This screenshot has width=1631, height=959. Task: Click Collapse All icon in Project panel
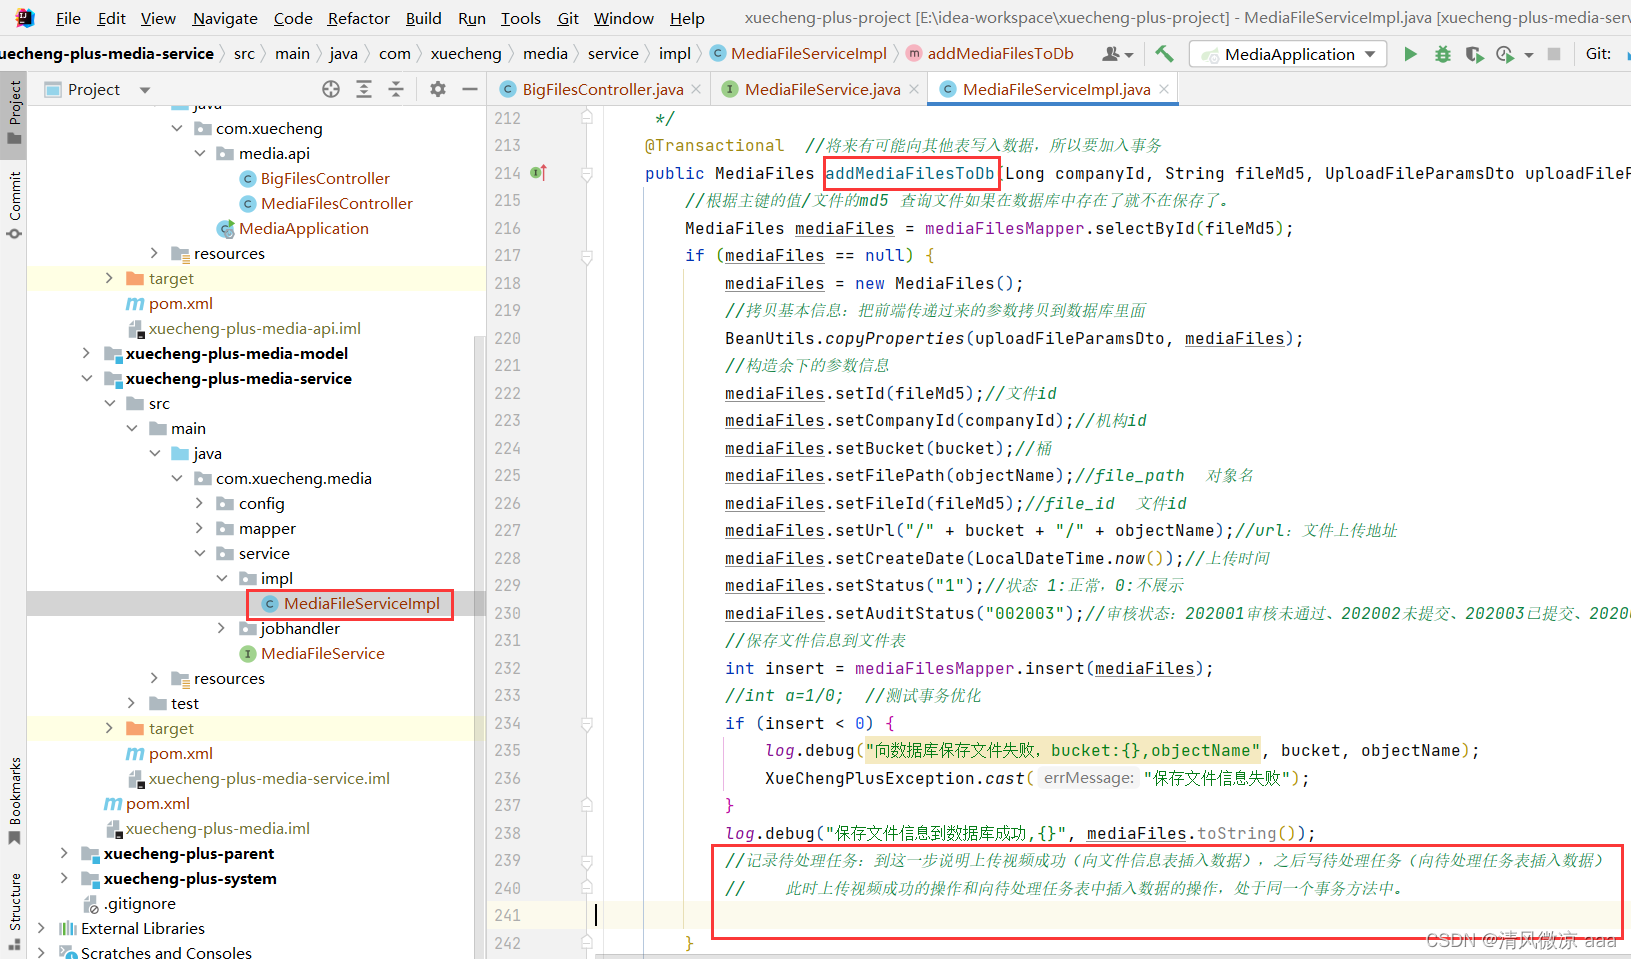396,89
